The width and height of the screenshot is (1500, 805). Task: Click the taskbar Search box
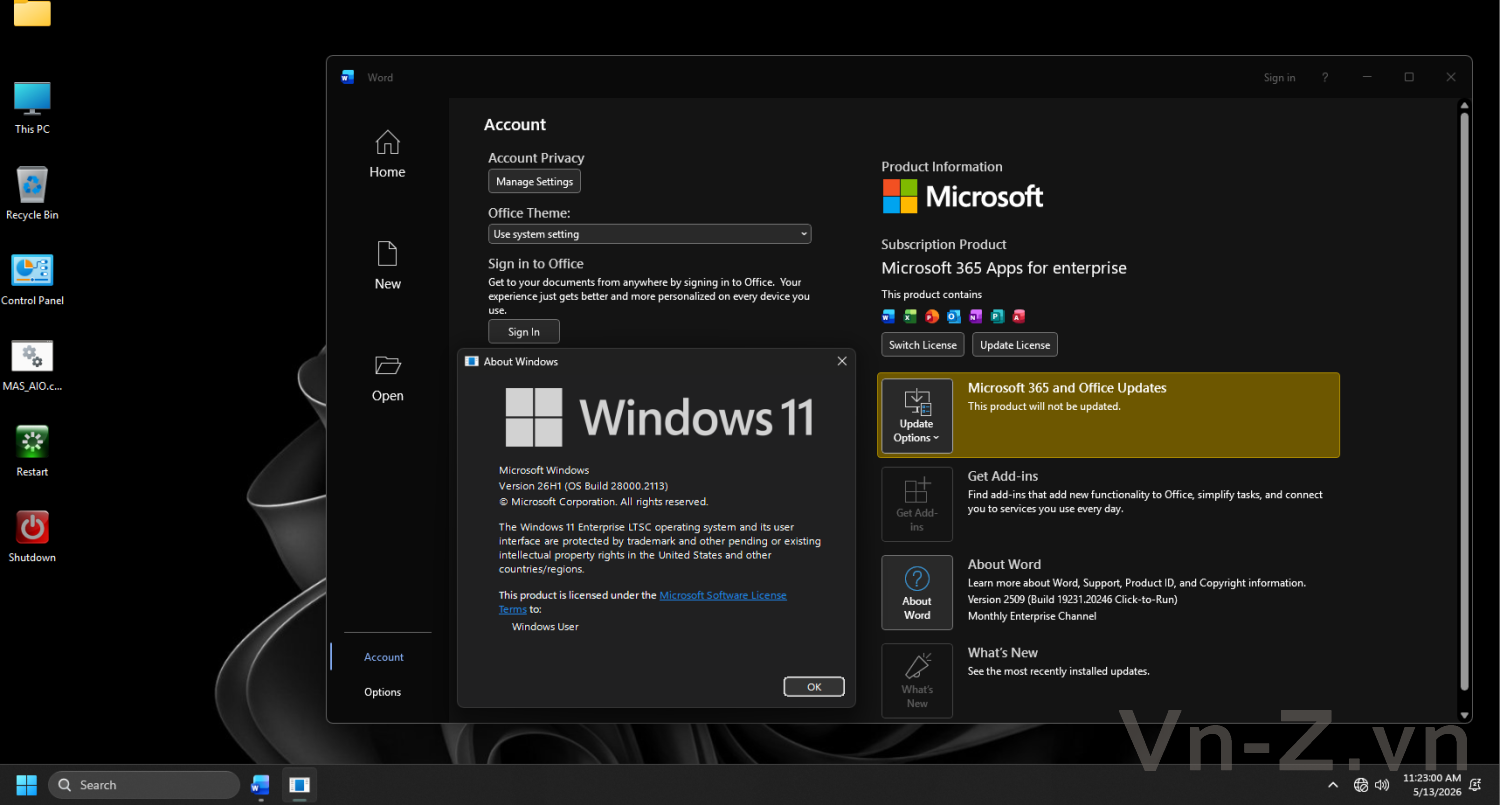pyautogui.click(x=144, y=785)
